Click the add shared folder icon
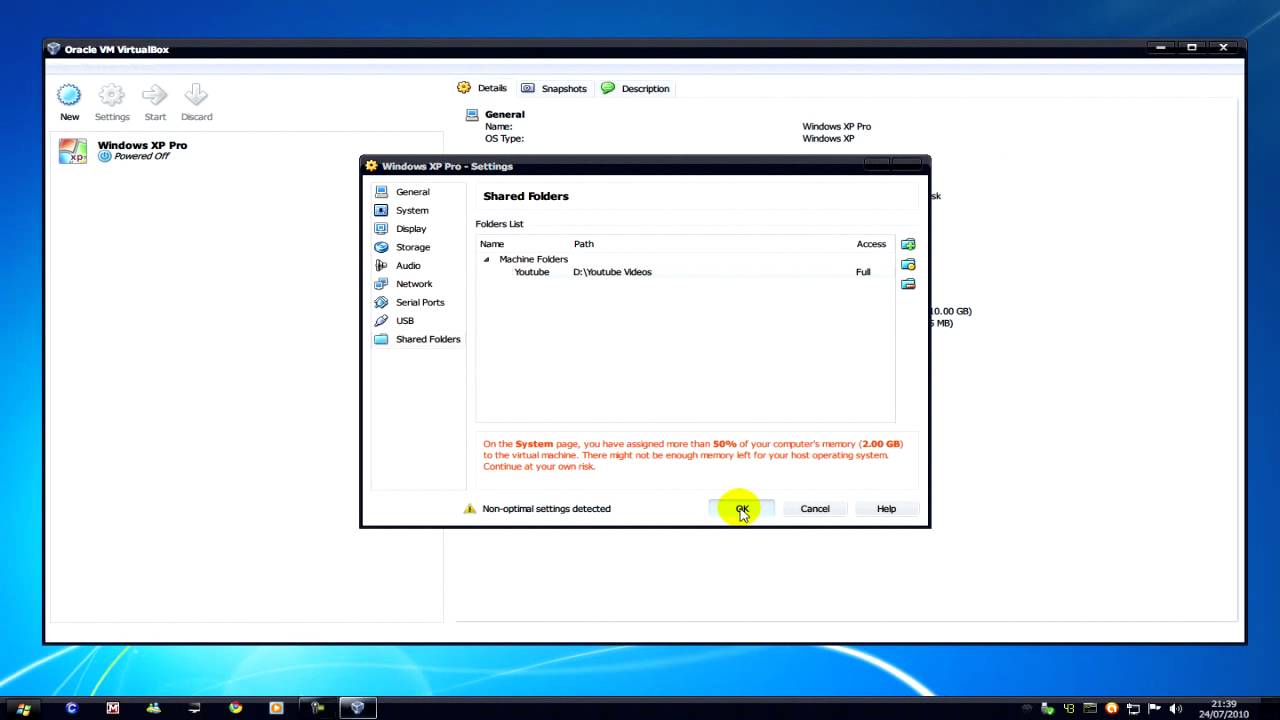This screenshot has height=720, width=1280. click(908, 244)
